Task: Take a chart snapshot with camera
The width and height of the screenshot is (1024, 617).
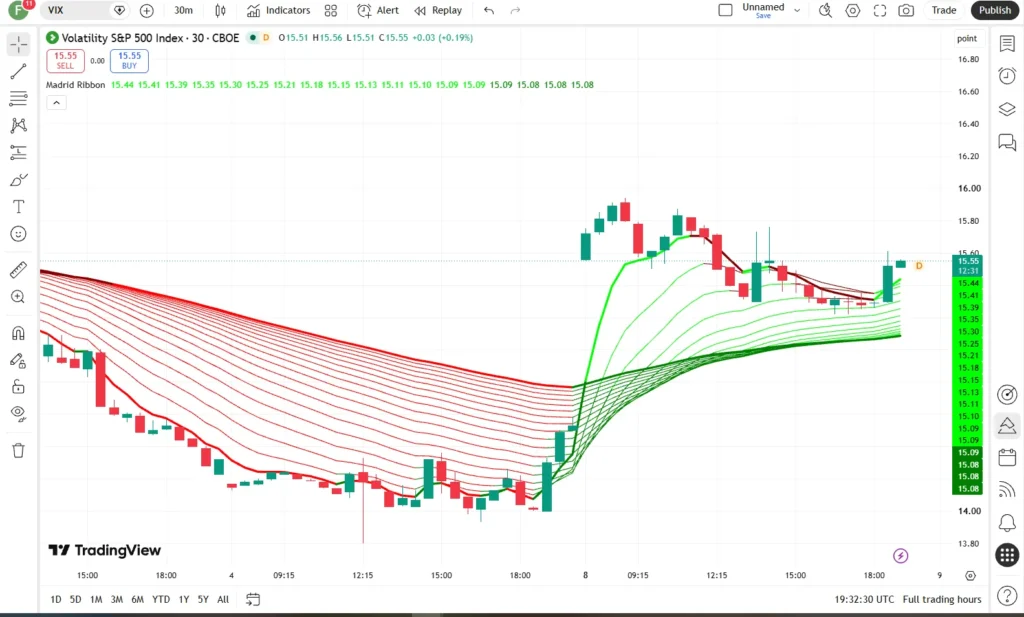Action: pos(906,10)
